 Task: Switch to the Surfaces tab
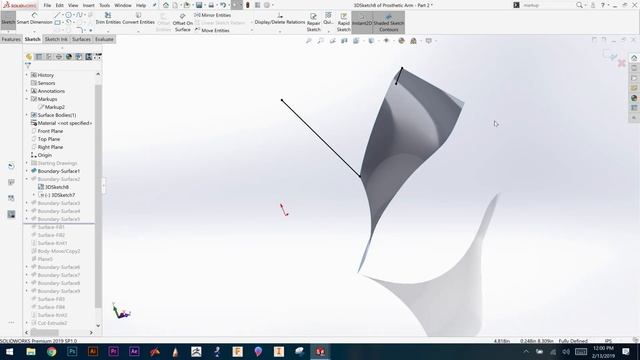pos(81,39)
